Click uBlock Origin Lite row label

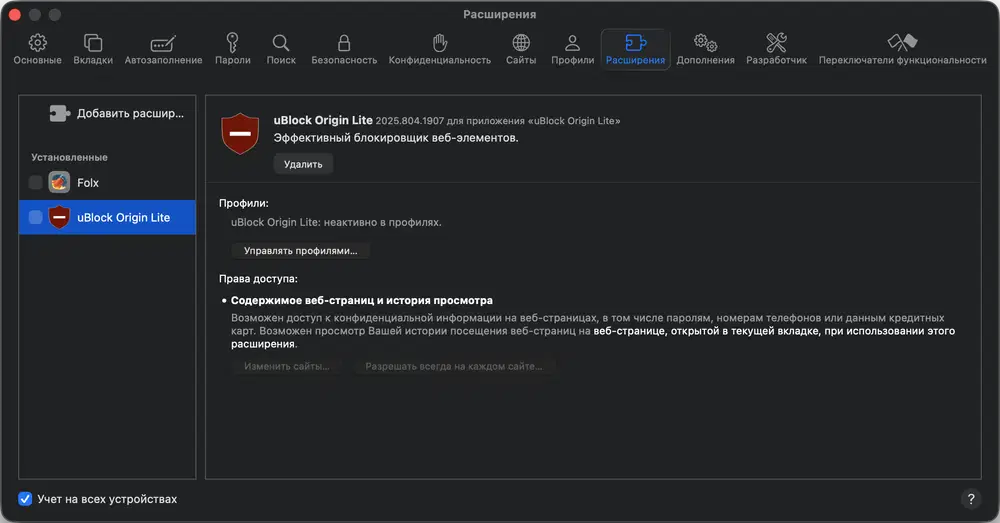click(124, 217)
